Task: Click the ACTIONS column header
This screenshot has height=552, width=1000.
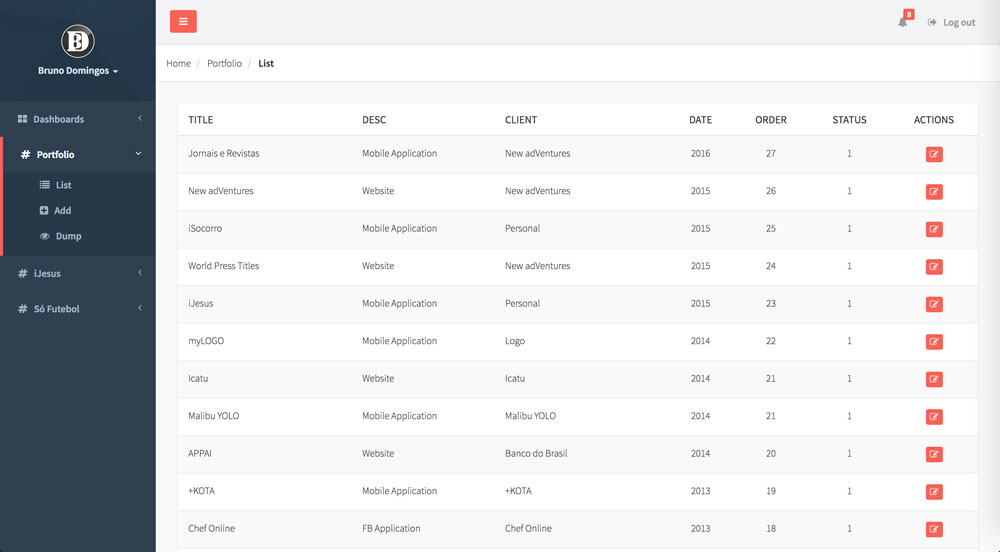Action: [x=934, y=120]
